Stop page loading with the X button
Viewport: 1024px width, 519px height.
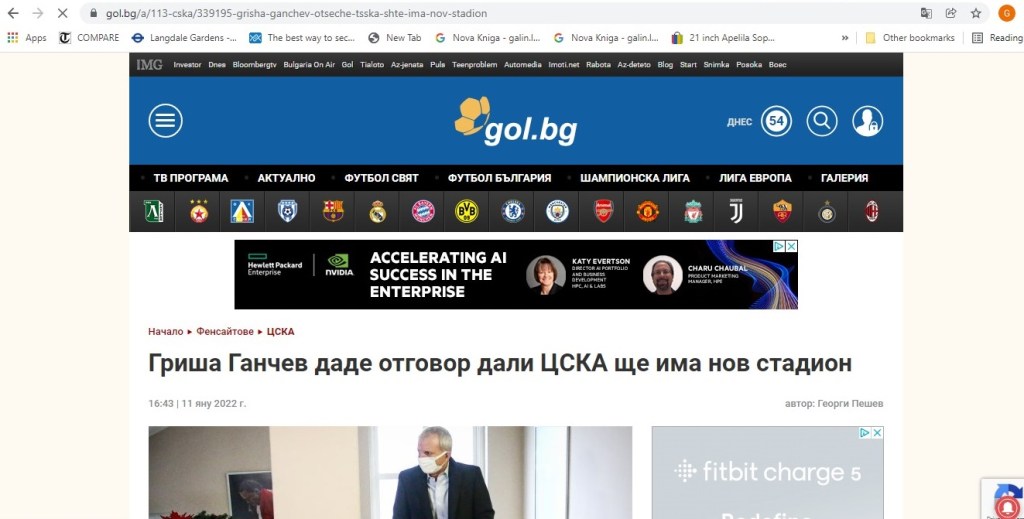point(61,14)
